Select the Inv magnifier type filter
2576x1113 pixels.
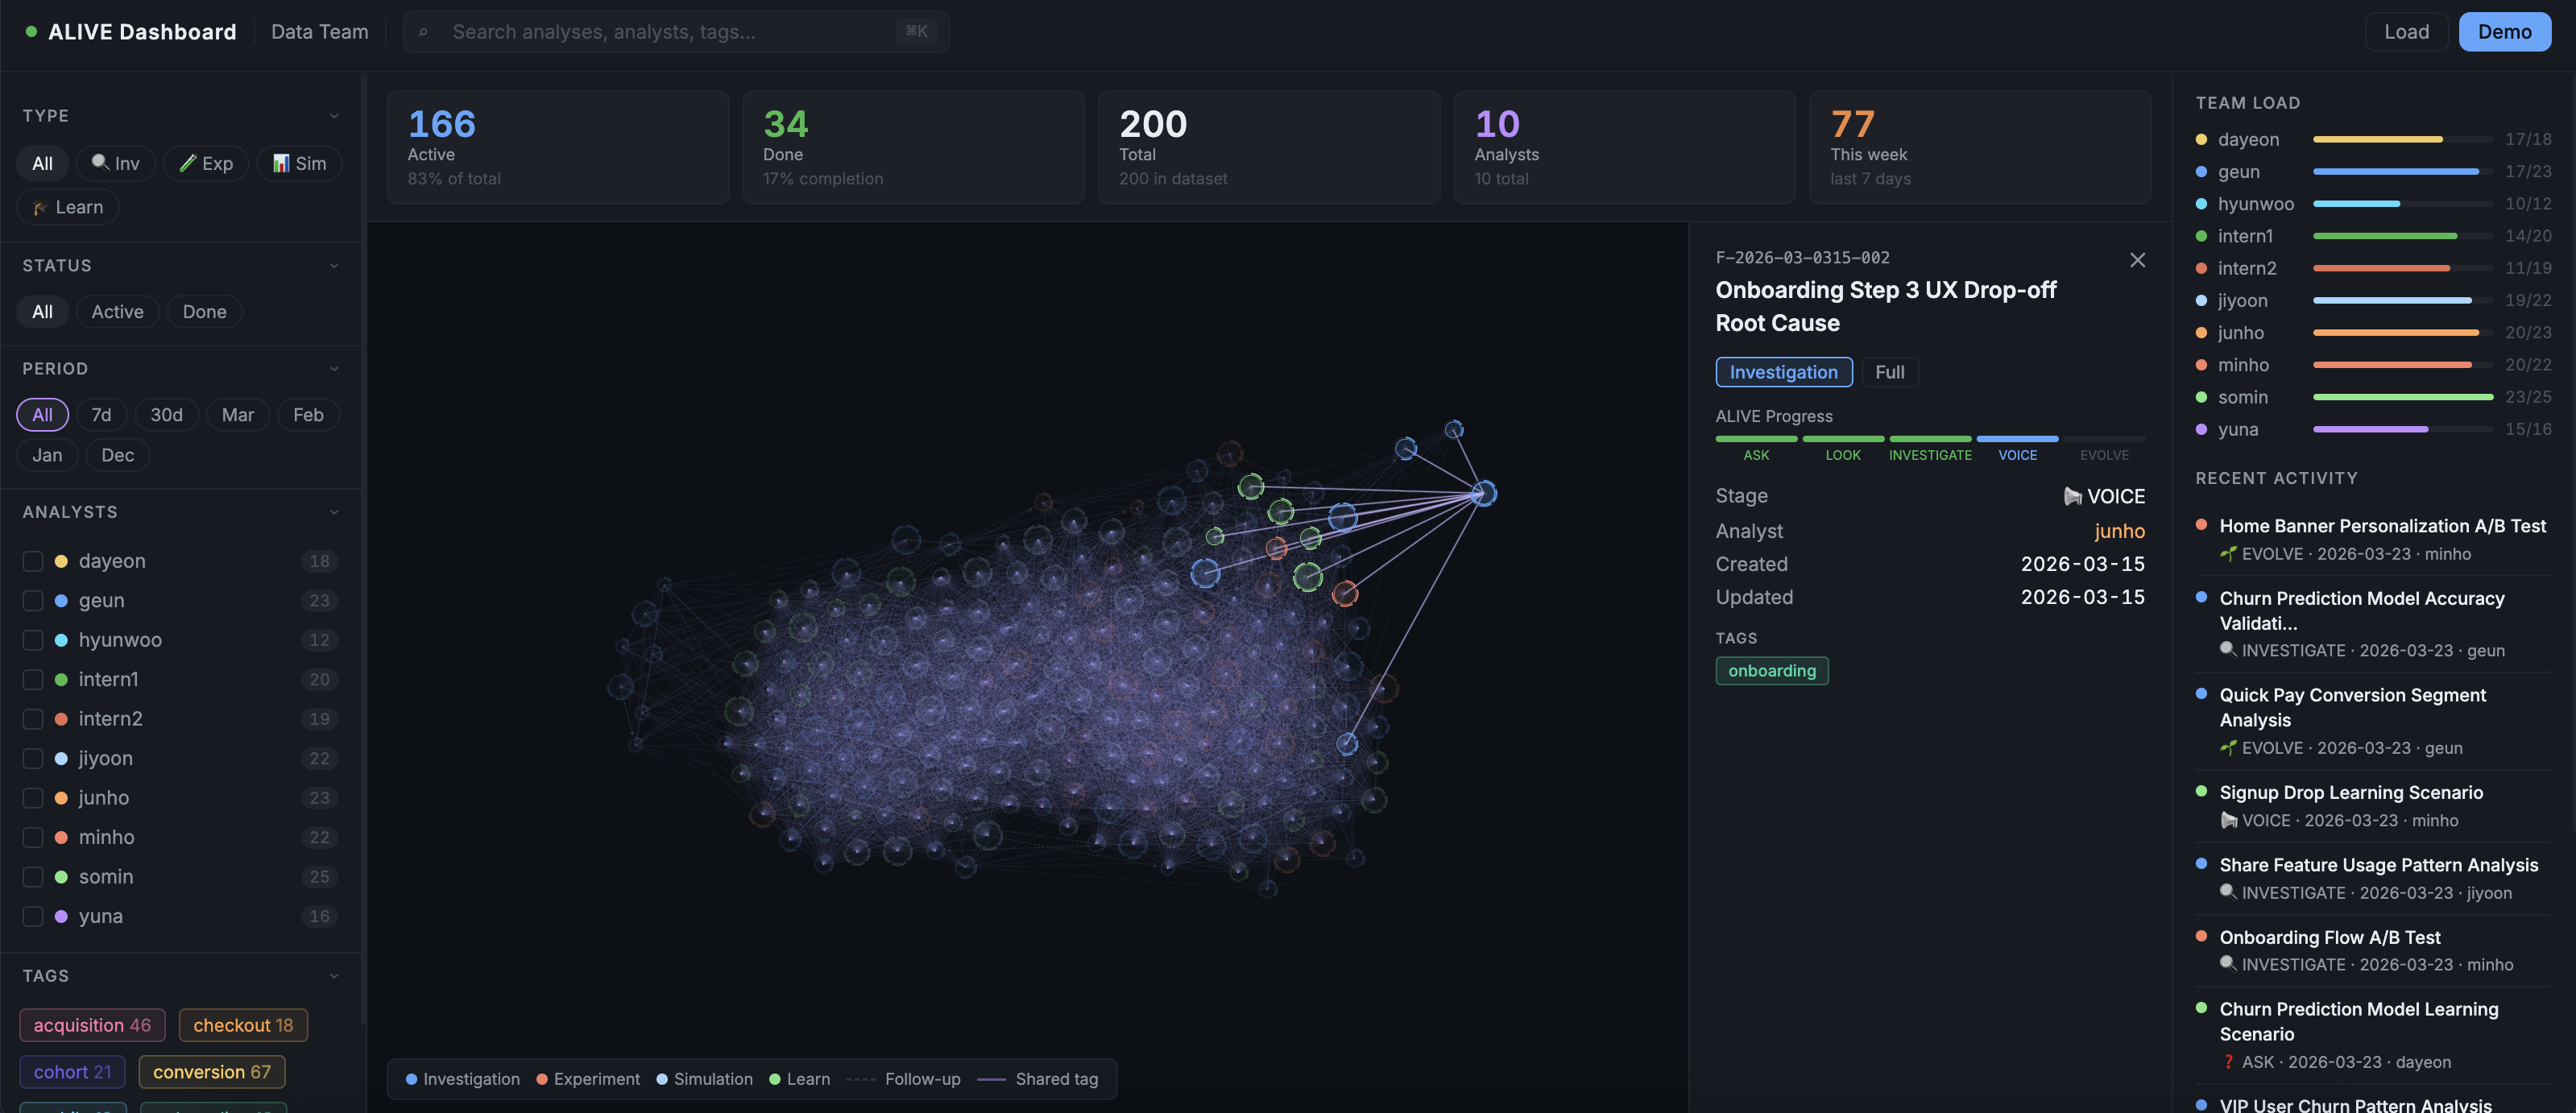[x=114, y=163]
